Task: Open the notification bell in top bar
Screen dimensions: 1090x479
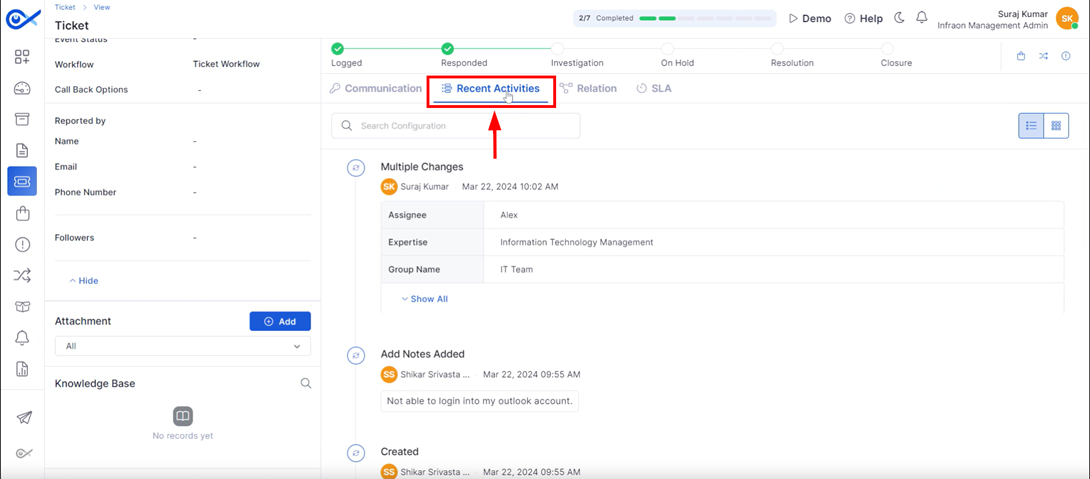Action: click(x=922, y=18)
